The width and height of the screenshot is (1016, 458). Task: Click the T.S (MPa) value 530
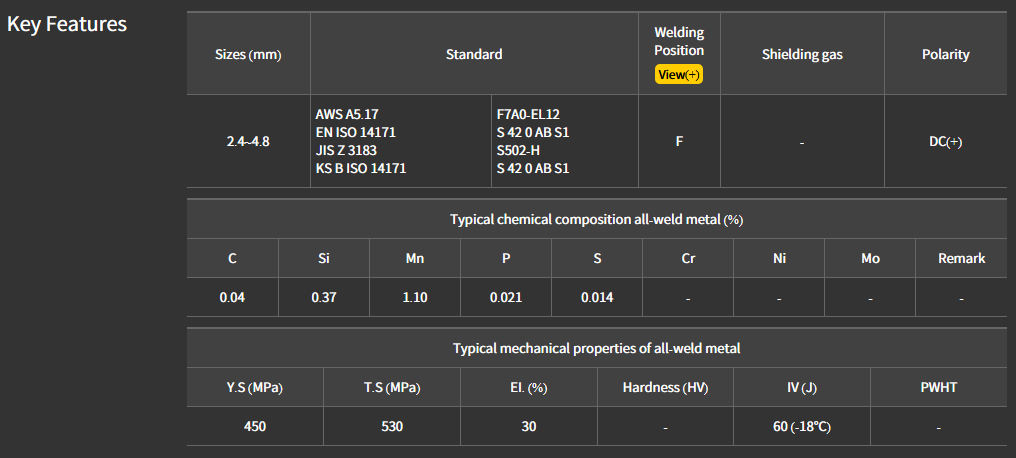[392, 426]
